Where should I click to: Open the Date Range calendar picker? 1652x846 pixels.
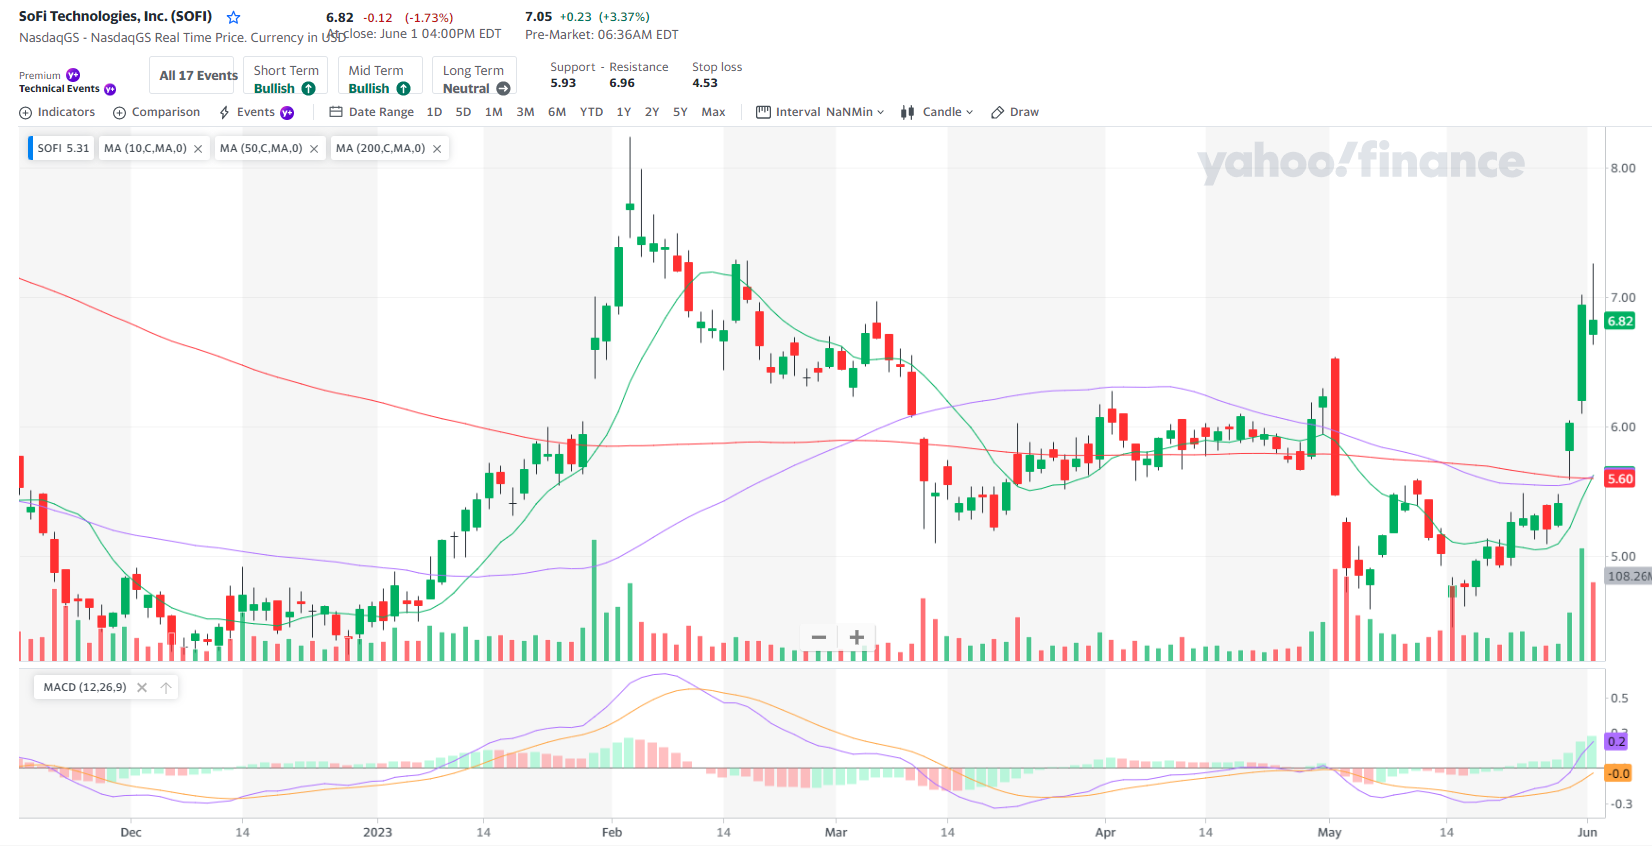pos(371,112)
